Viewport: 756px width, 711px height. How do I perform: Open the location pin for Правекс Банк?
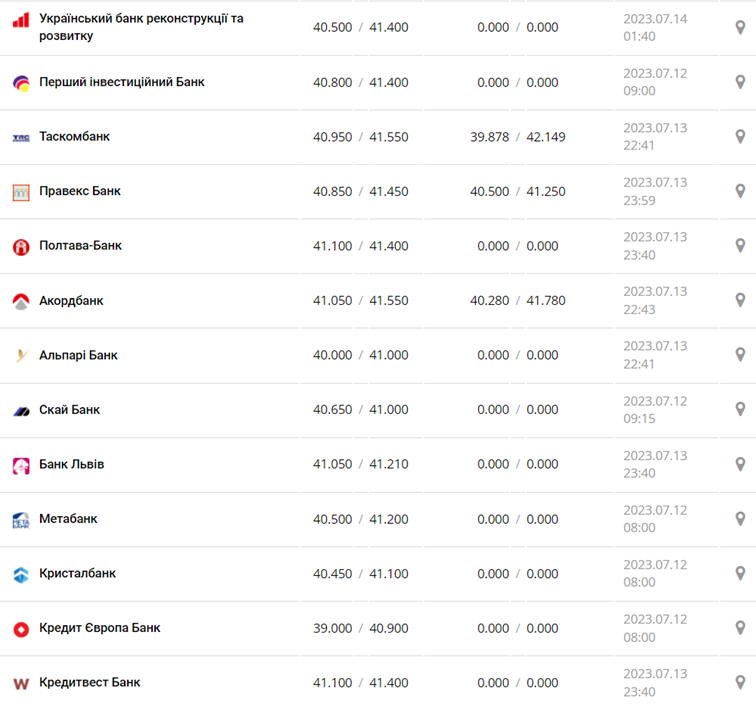click(x=740, y=191)
